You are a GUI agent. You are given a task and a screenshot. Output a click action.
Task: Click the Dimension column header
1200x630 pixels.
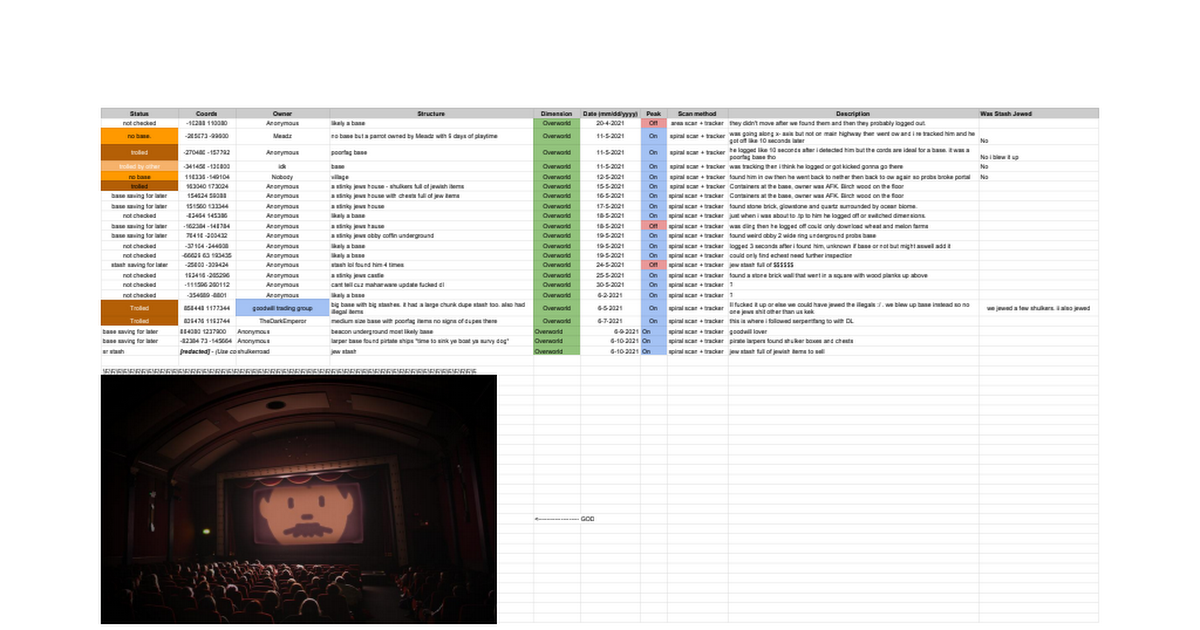tap(556, 114)
